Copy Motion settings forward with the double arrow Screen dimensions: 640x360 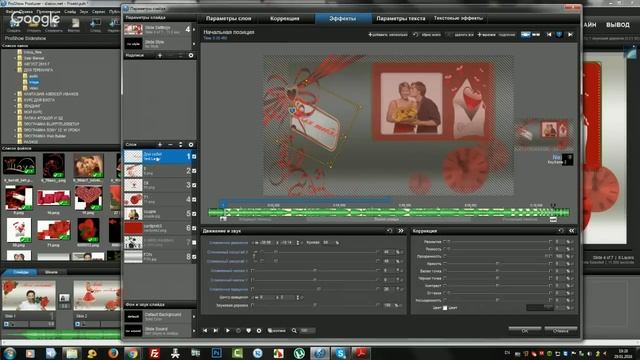400,231
